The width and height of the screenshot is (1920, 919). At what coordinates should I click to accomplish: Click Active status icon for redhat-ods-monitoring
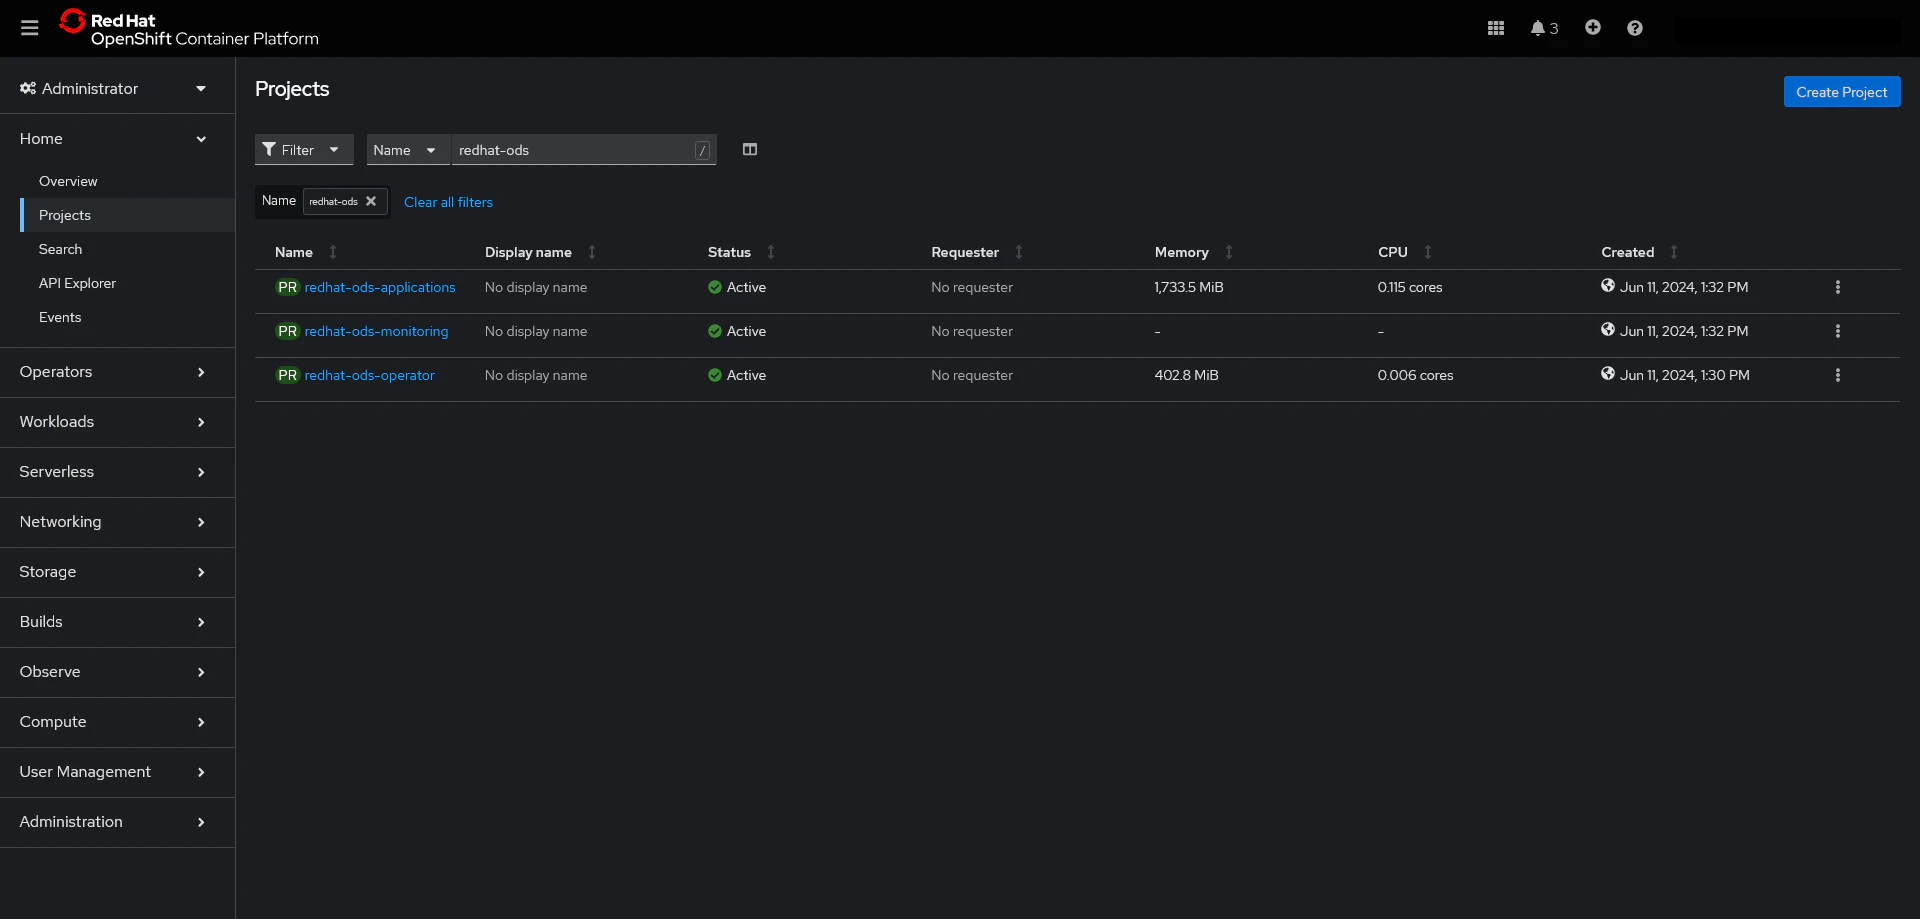tap(715, 331)
